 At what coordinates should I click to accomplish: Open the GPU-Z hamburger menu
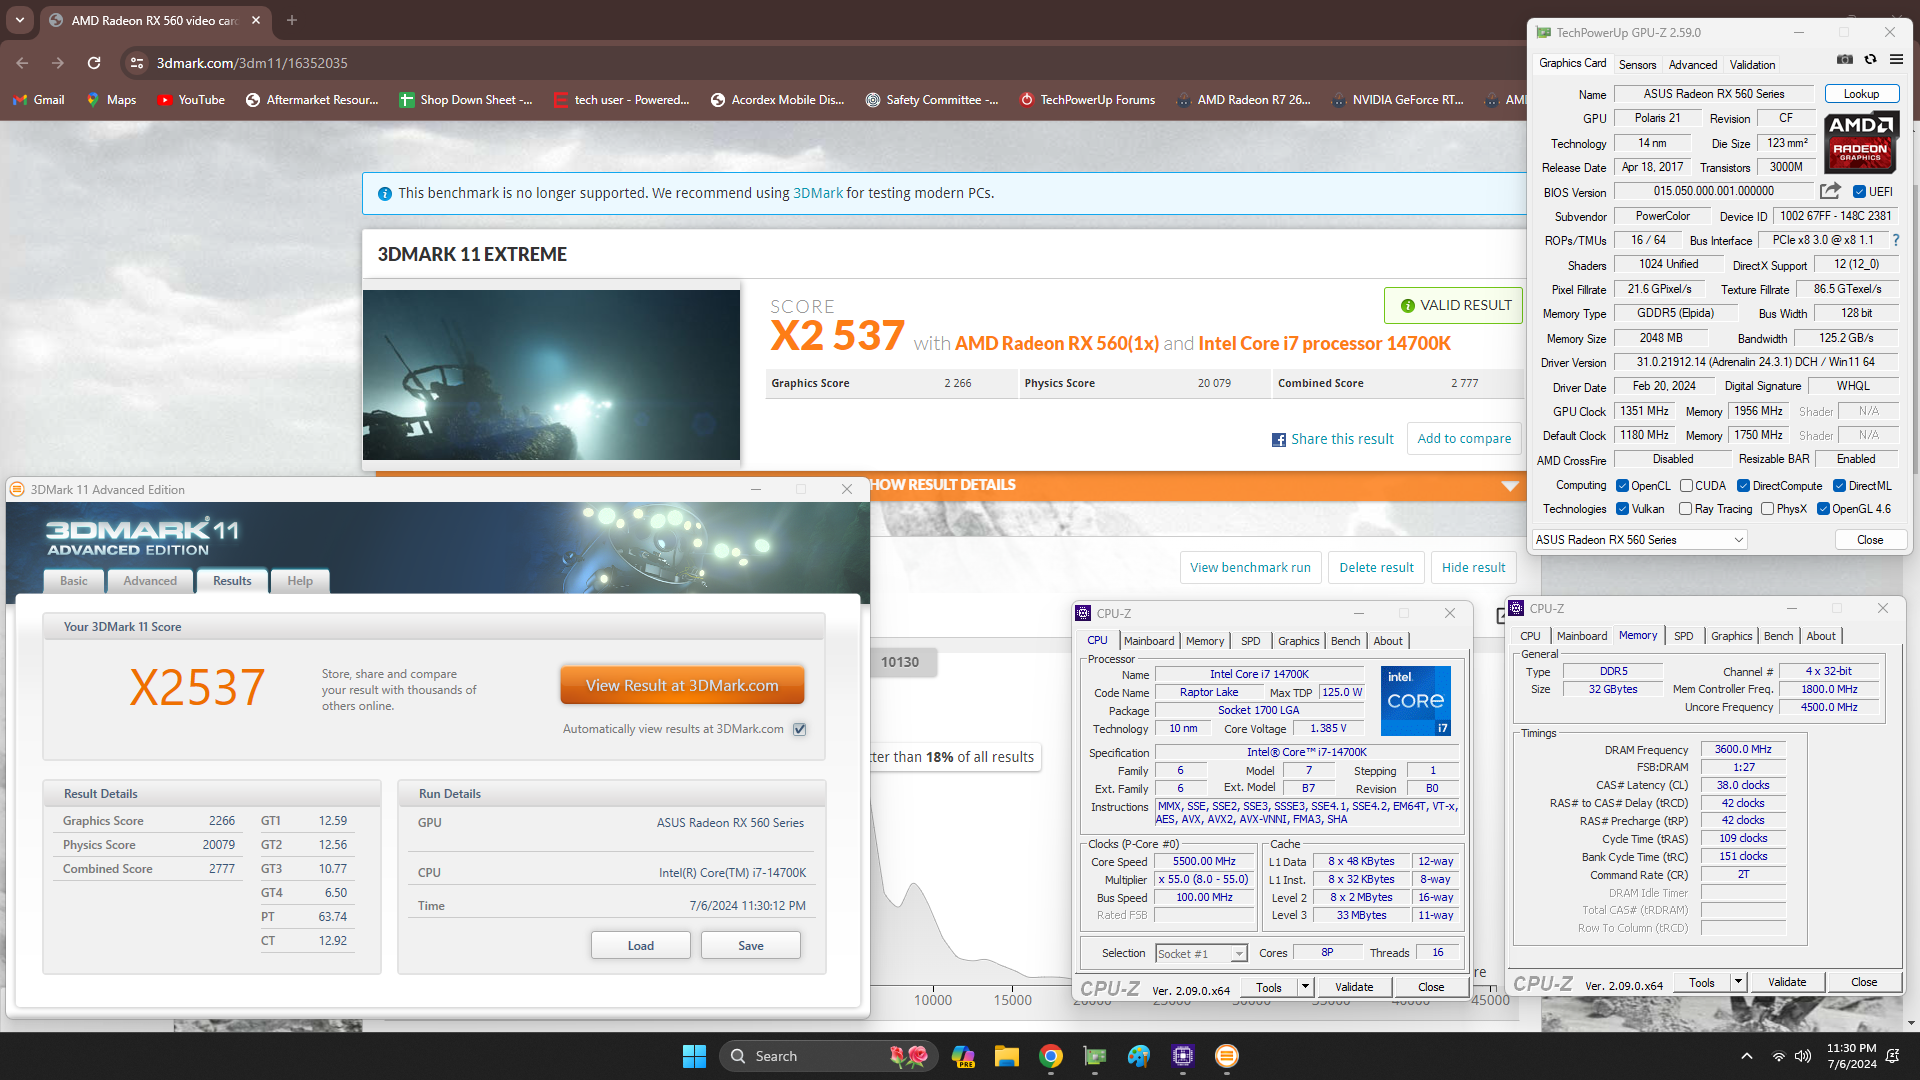pyautogui.click(x=1896, y=60)
